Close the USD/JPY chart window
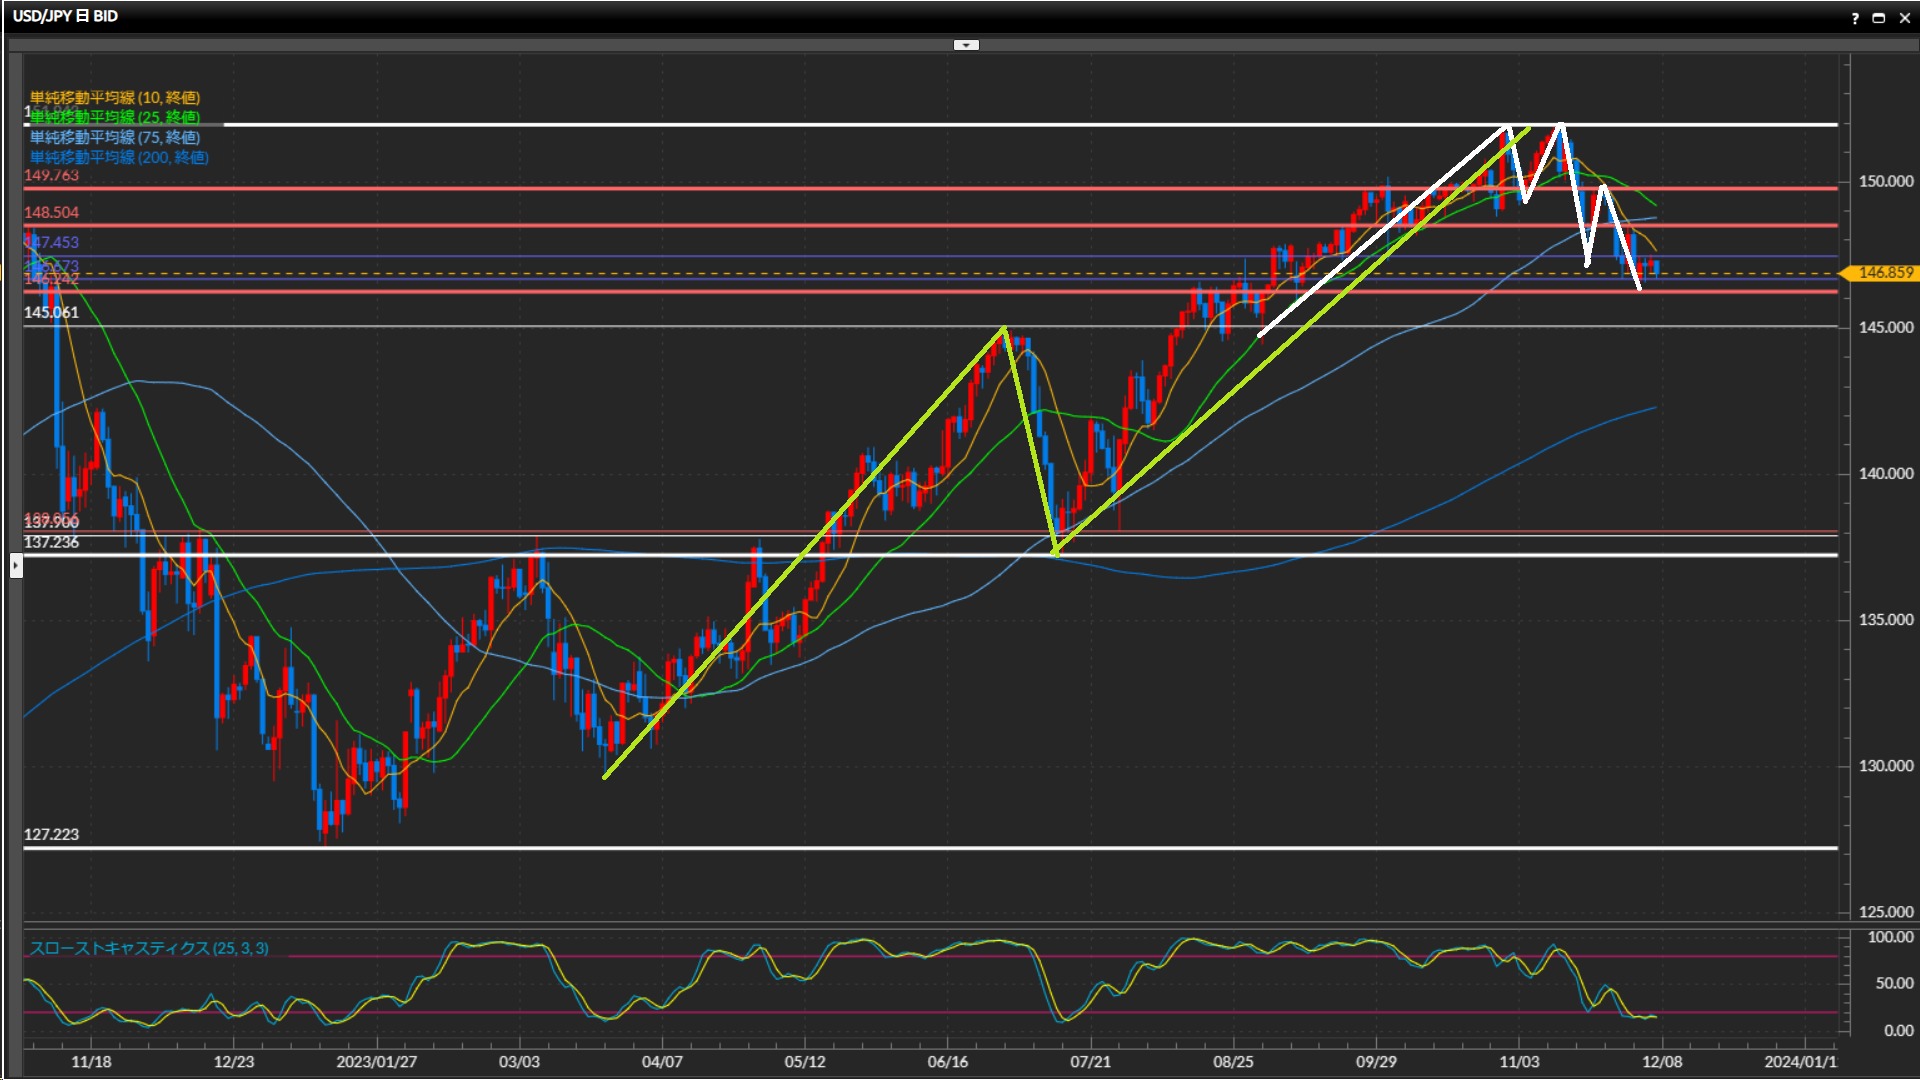1920x1080 pixels. [1904, 18]
